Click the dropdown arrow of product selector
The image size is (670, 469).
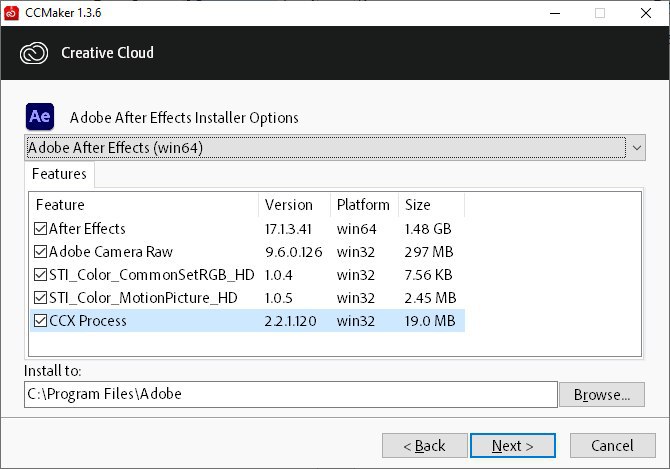637,148
